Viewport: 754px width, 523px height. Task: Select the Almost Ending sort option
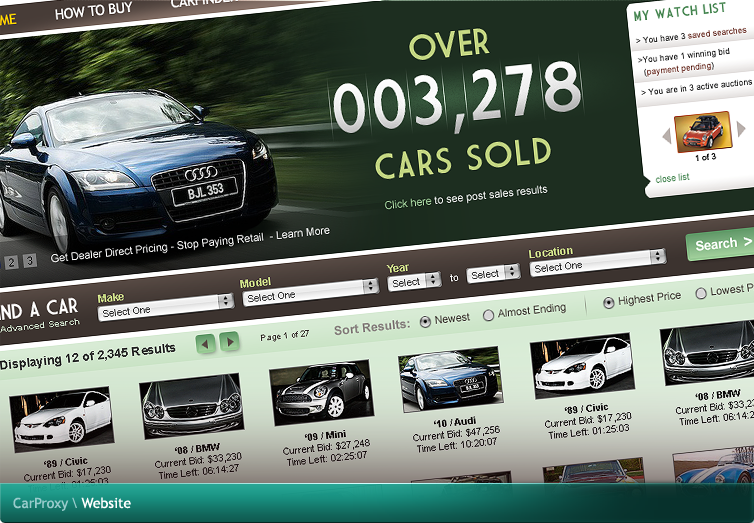pyautogui.click(x=524, y=311)
